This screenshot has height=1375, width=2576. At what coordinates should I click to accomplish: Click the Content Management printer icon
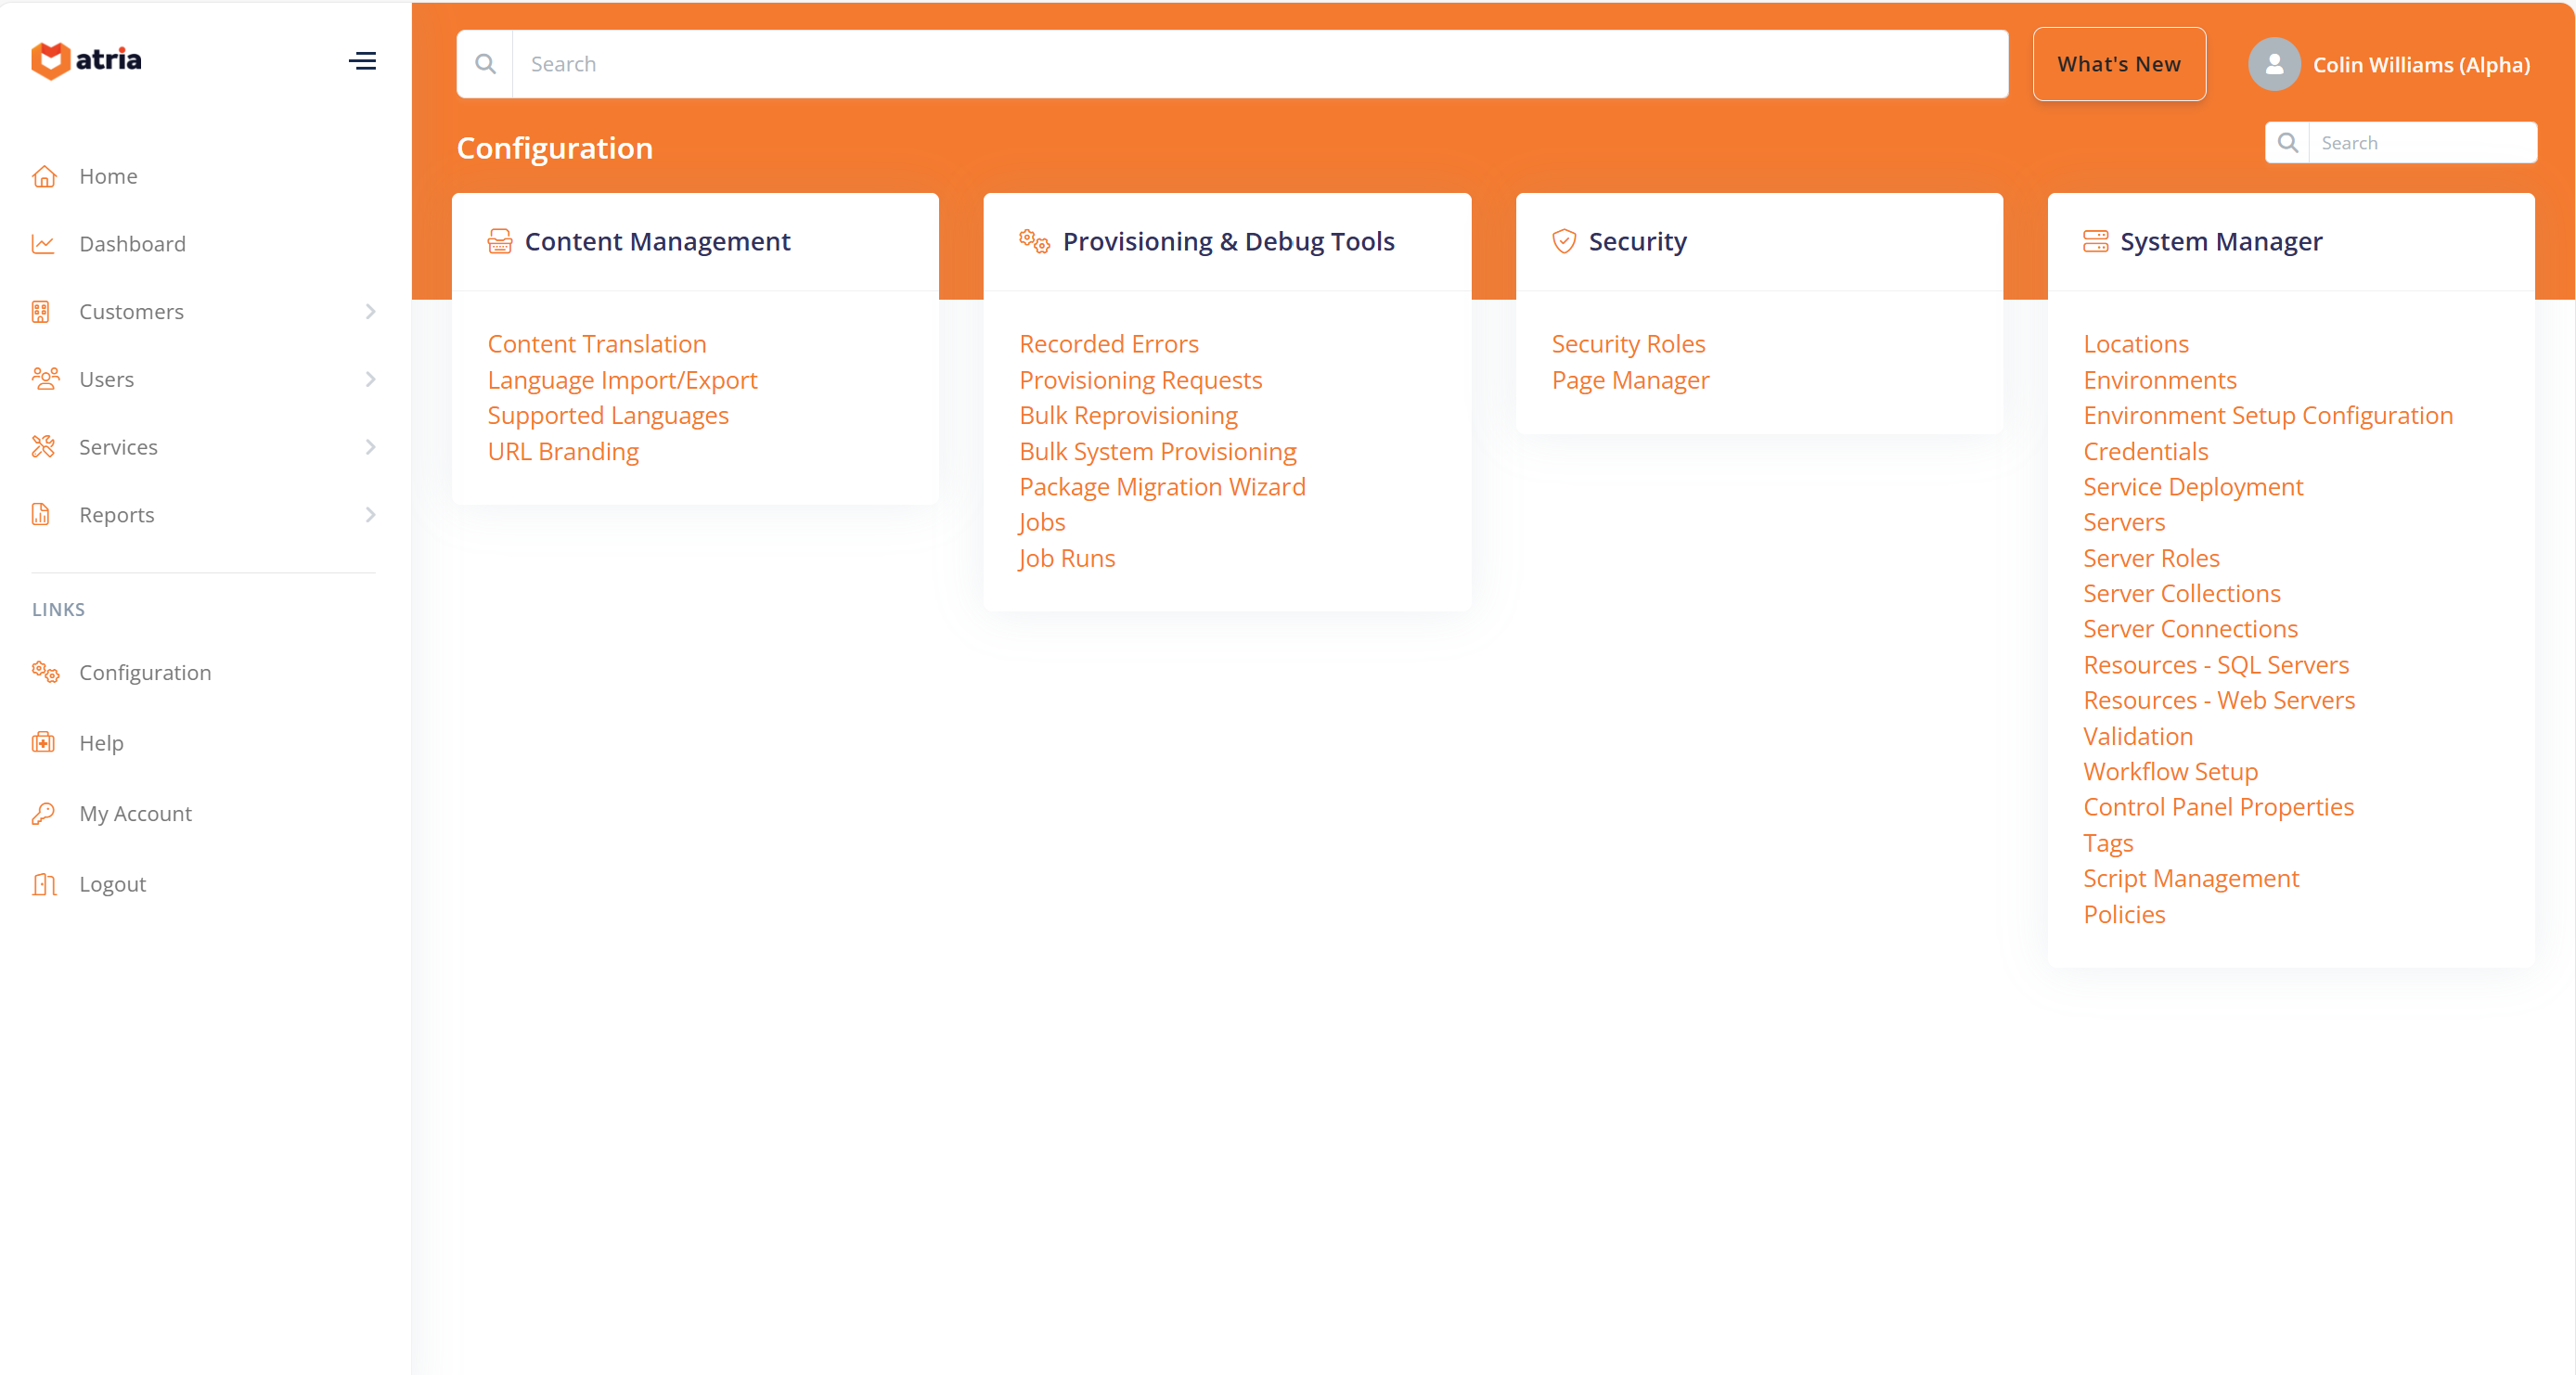pos(500,240)
